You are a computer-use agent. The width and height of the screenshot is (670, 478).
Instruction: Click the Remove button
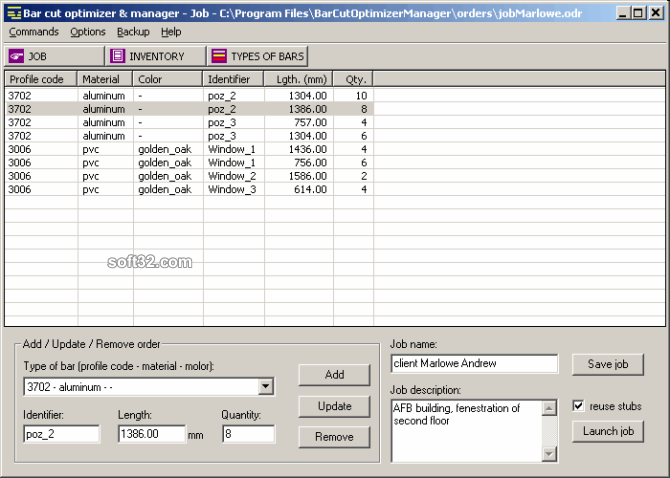pyautogui.click(x=334, y=437)
